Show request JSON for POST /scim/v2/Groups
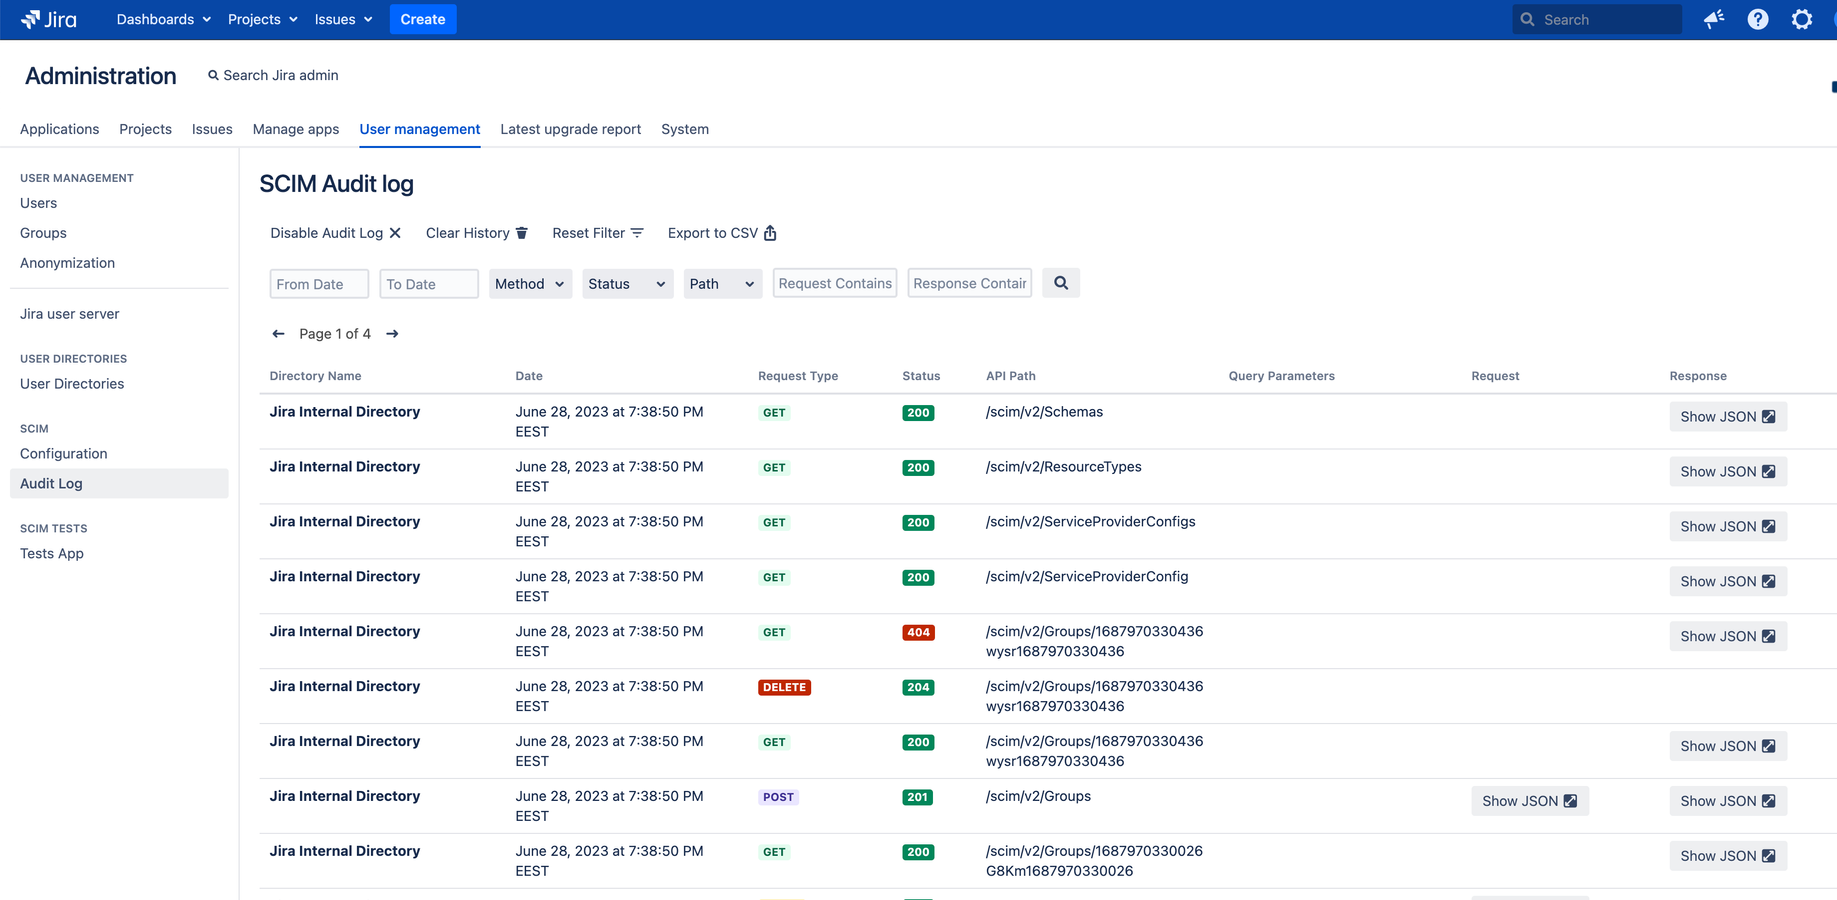This screenshot has height=900, width=1837. [1530, 801]
